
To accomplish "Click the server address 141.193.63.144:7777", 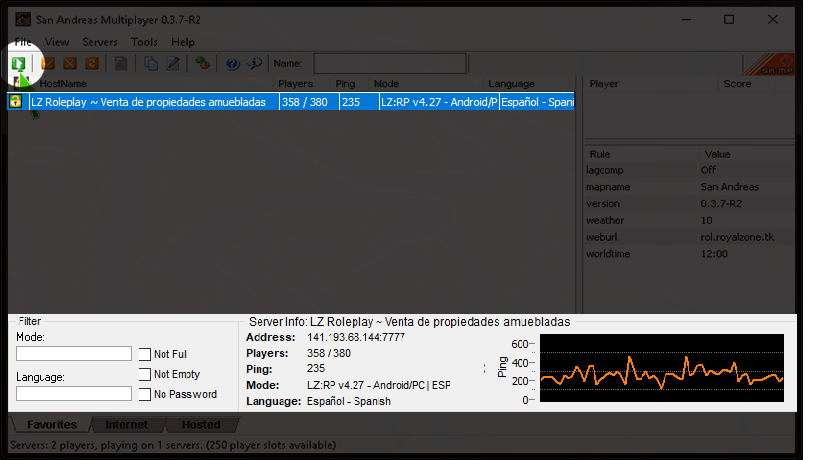I will pyautogui.click(x=356, y=337).
